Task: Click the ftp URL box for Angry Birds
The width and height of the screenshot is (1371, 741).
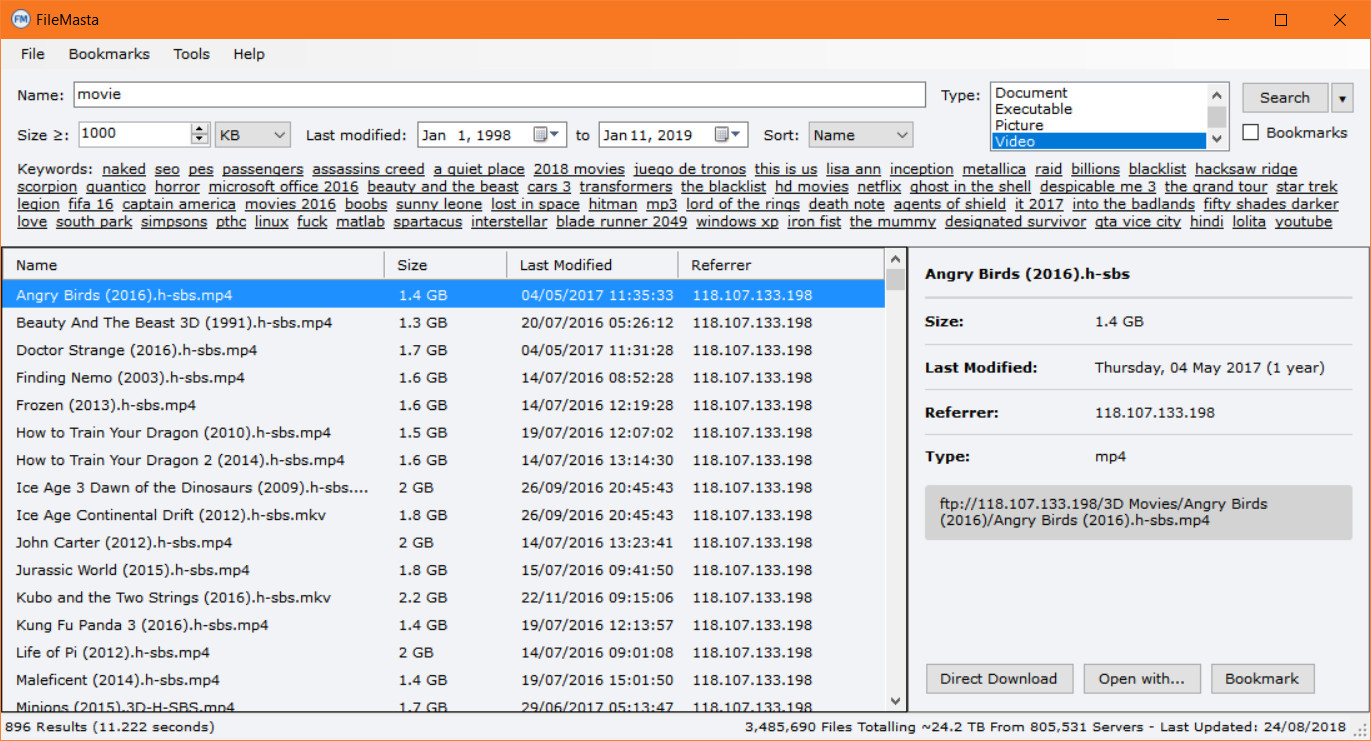Action: (1138, 513)
